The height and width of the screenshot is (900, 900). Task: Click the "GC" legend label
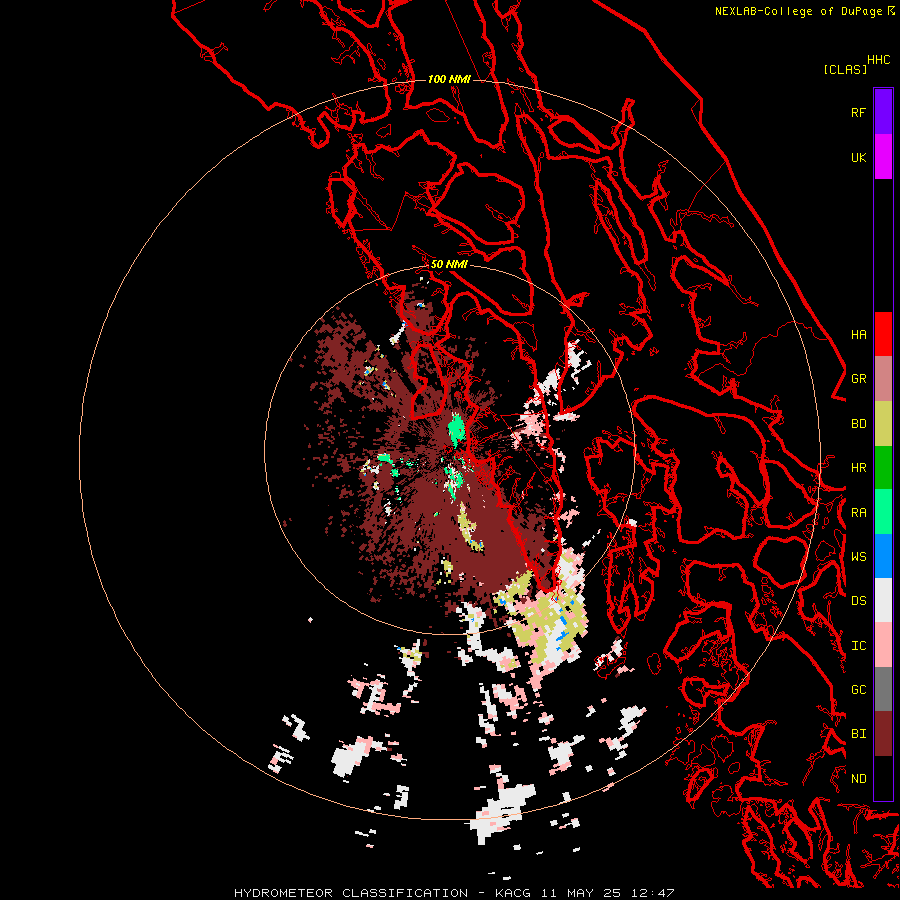point(859,690)
